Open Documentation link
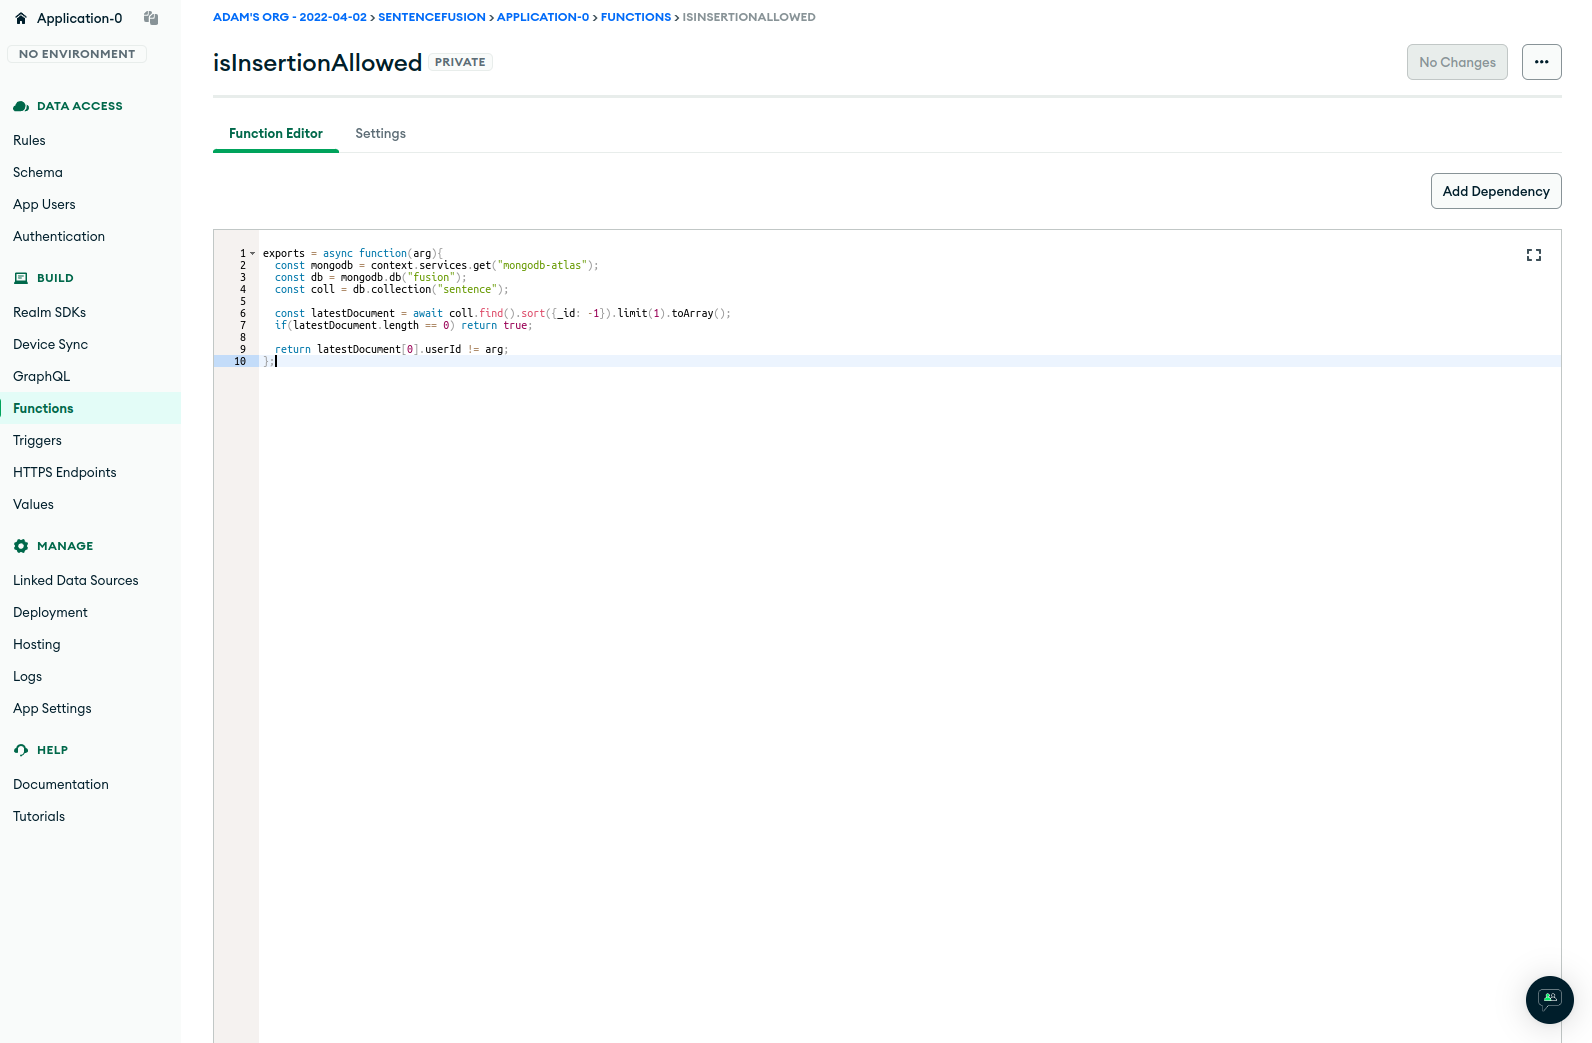 61,784
